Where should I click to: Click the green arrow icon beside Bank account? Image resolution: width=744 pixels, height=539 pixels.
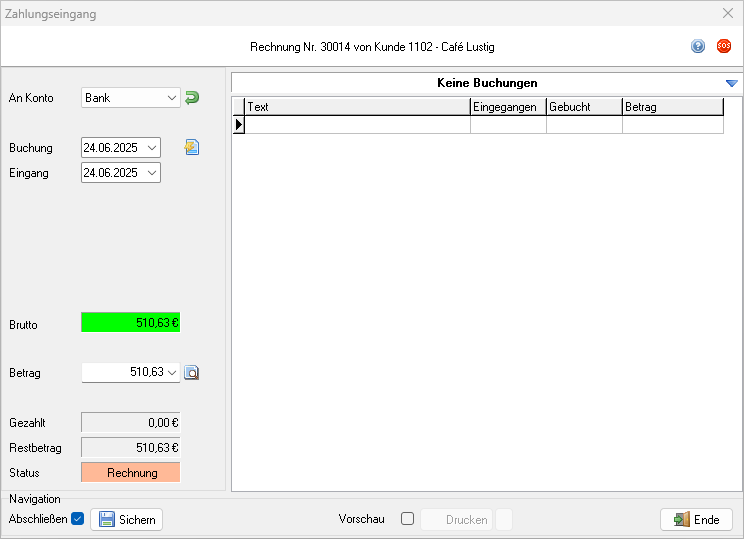tap(192, 97)
